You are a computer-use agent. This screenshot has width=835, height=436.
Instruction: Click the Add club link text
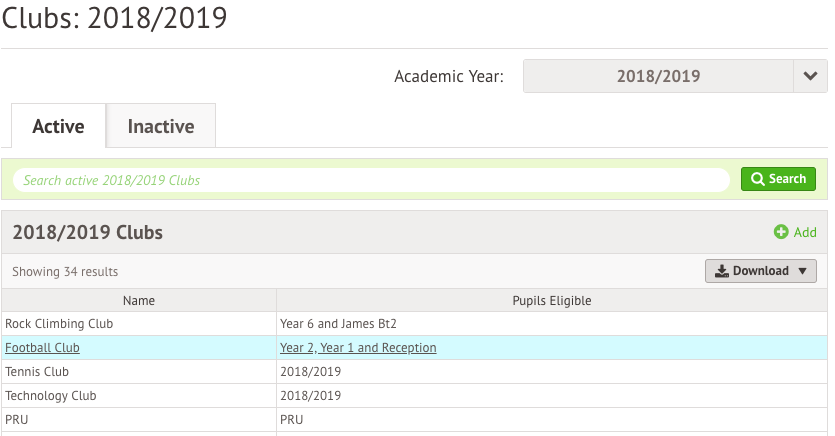click(805, 232)
